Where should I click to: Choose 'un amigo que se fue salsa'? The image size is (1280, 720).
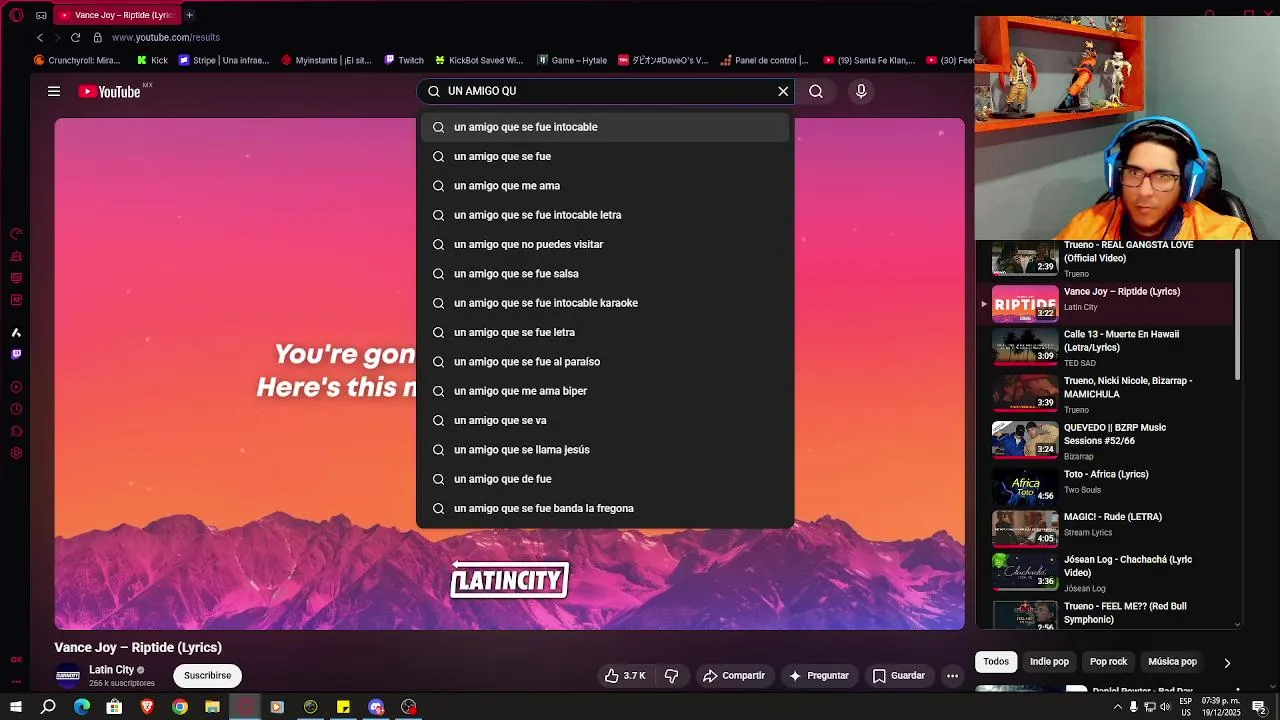click(x=605, y=274)
